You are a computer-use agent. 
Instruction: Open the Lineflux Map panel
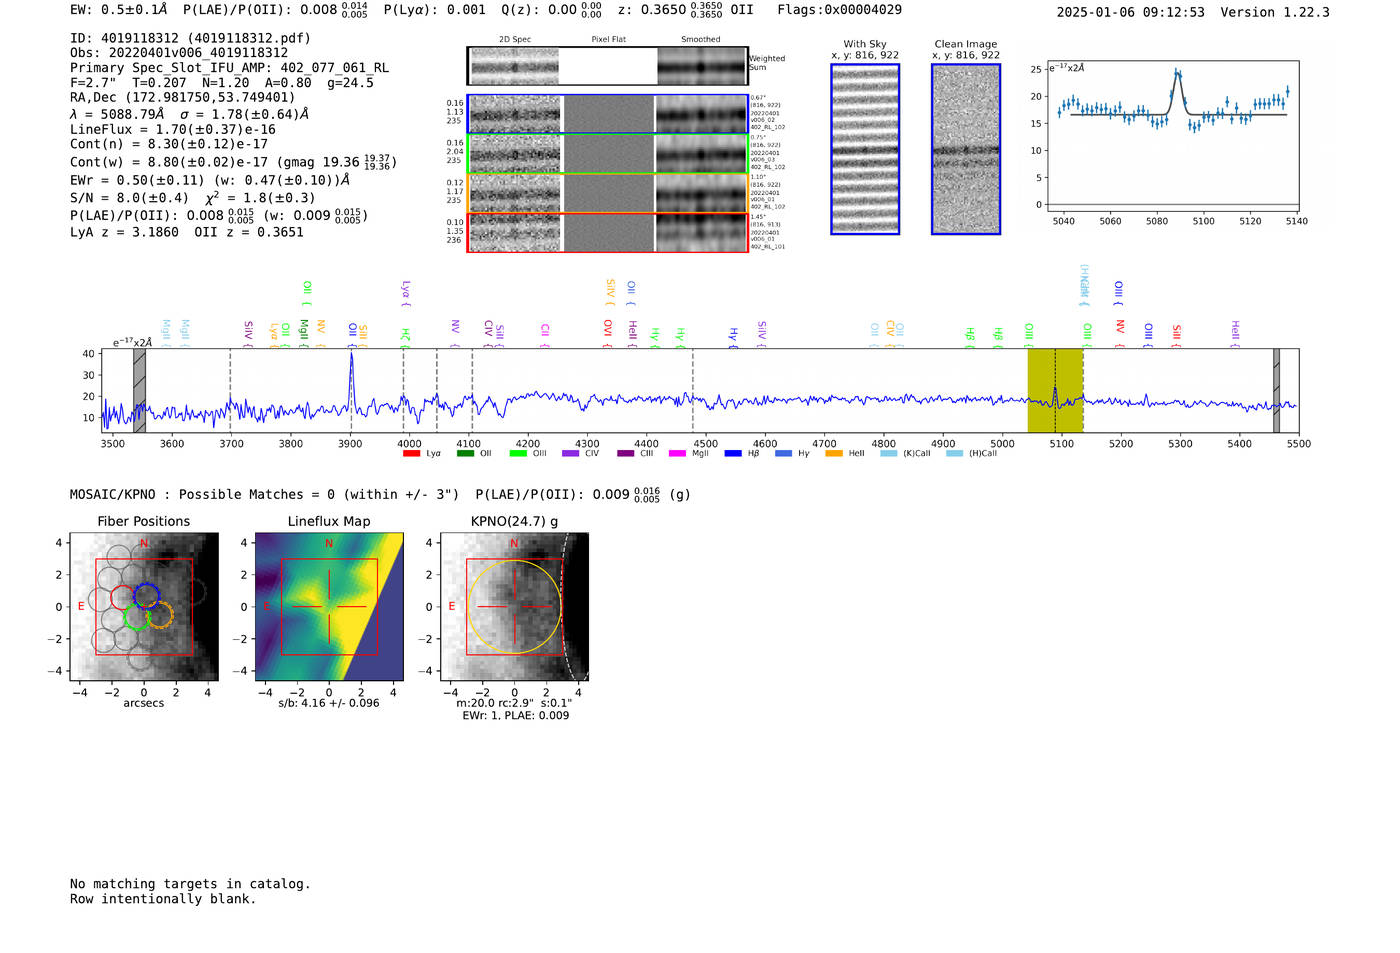point(329,607)
